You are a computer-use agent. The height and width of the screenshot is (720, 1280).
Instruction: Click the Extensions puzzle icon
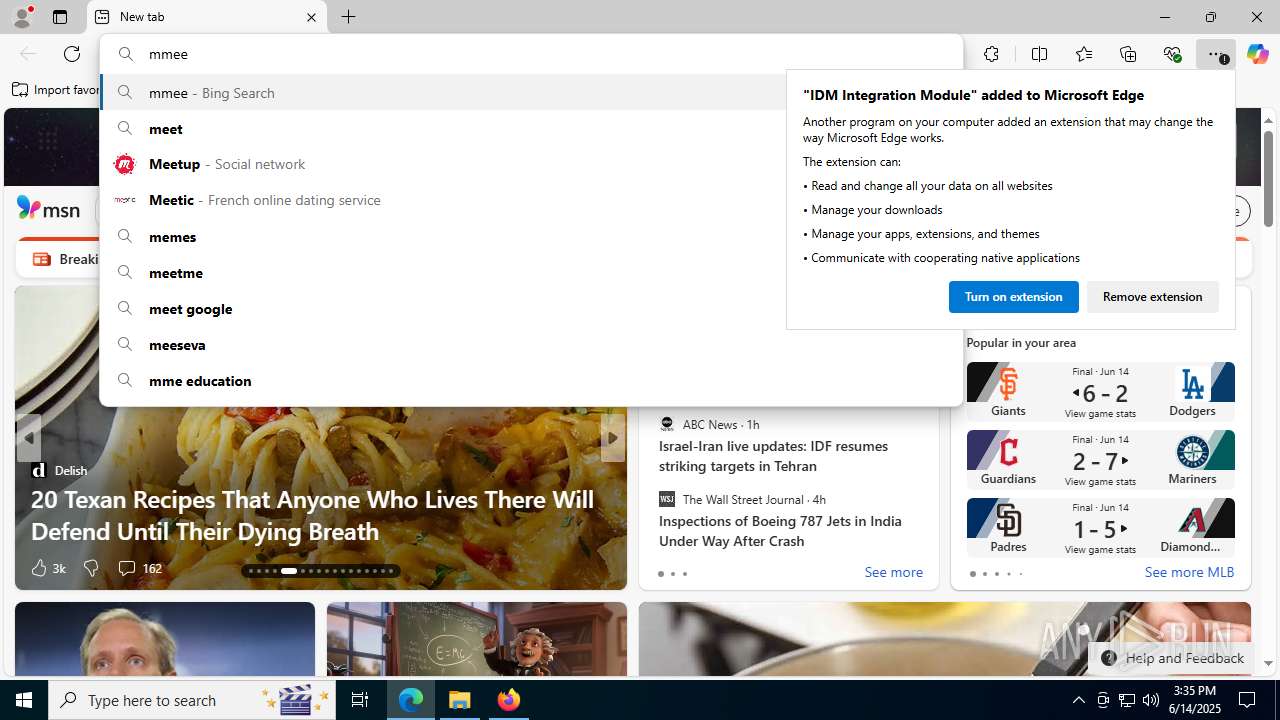[x=991, y=54]
